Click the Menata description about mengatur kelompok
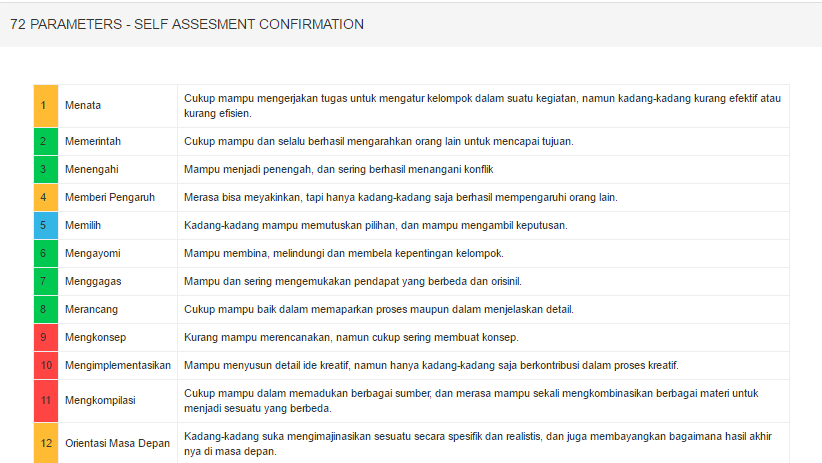Image resolution: width=822 pixels, height=463 pixels. (482, 106)
